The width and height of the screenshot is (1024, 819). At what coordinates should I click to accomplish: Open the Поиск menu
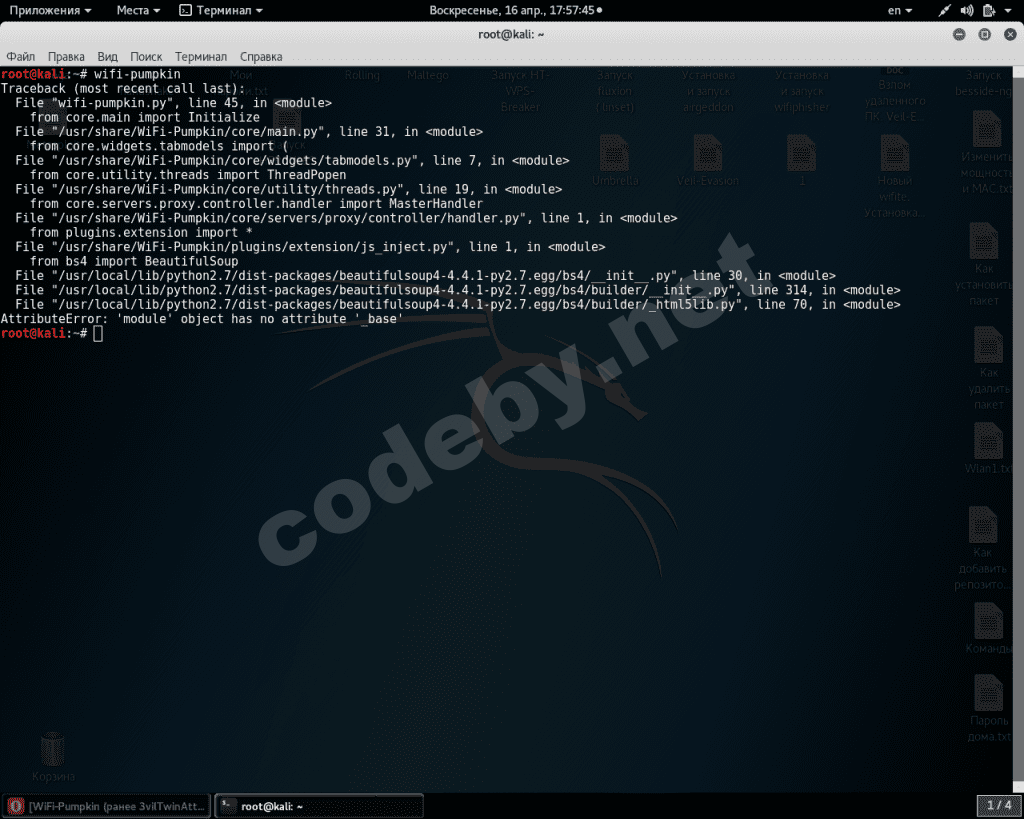146,57
